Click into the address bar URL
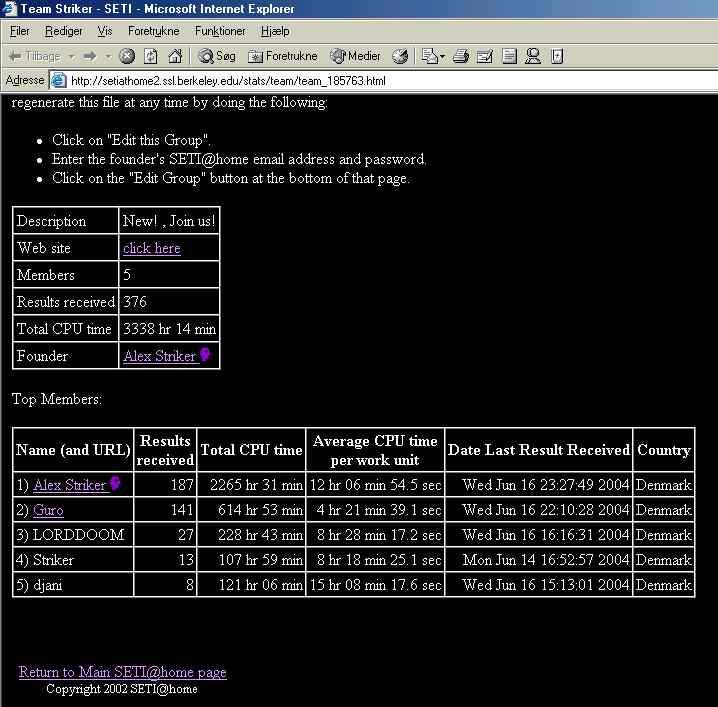The height and width of the screenshot is (707, 718). pos(228,81)
